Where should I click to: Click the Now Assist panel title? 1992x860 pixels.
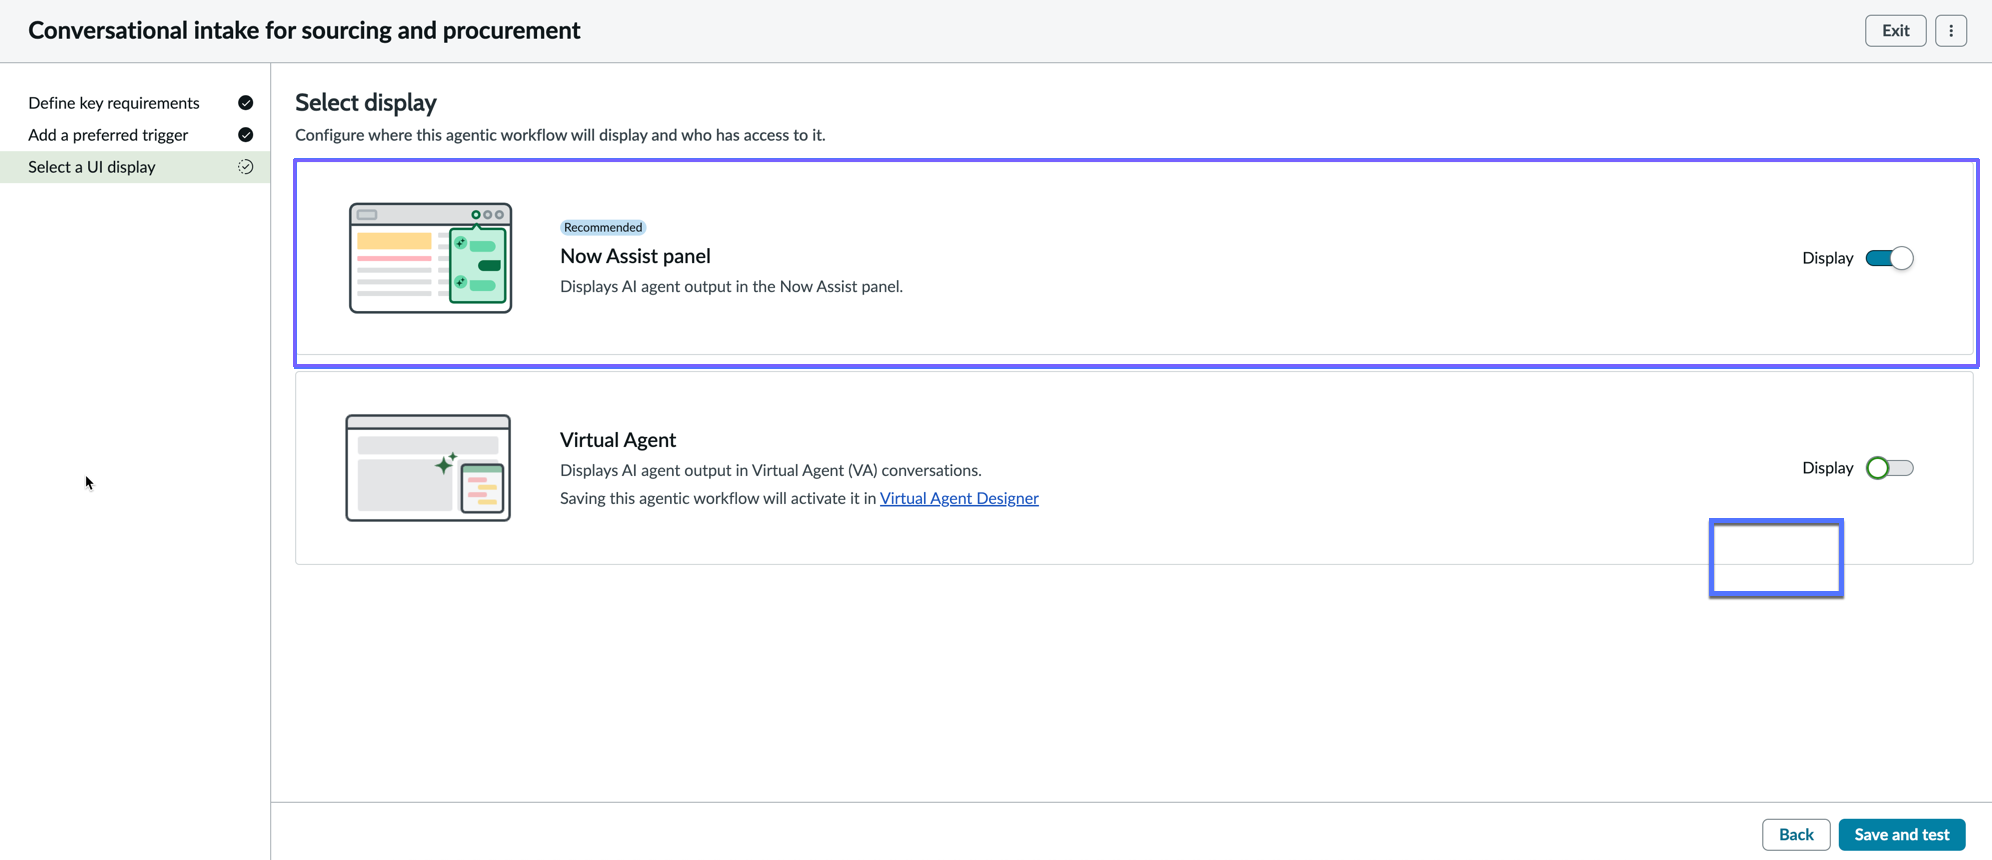(635, 256)
